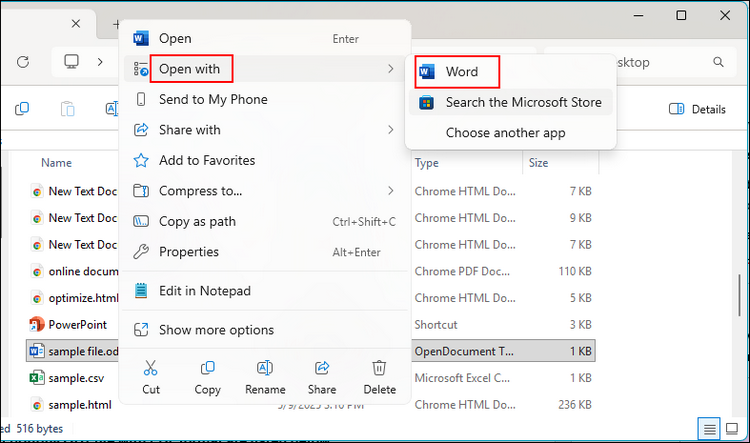Click the Microsoft Store icon
The width and height of the screenshot is (750, 443).
click(426, 102)
